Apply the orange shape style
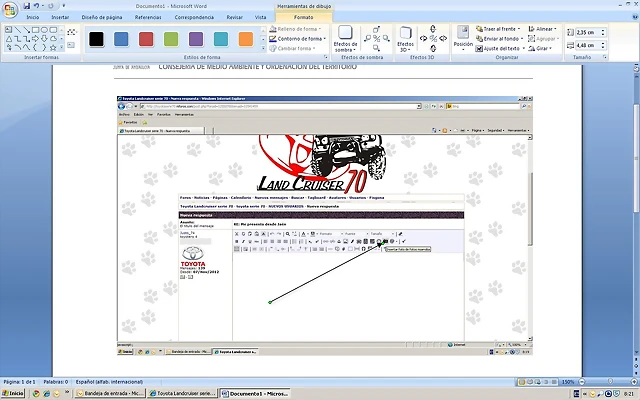The image size is (640, 400). 246,39
